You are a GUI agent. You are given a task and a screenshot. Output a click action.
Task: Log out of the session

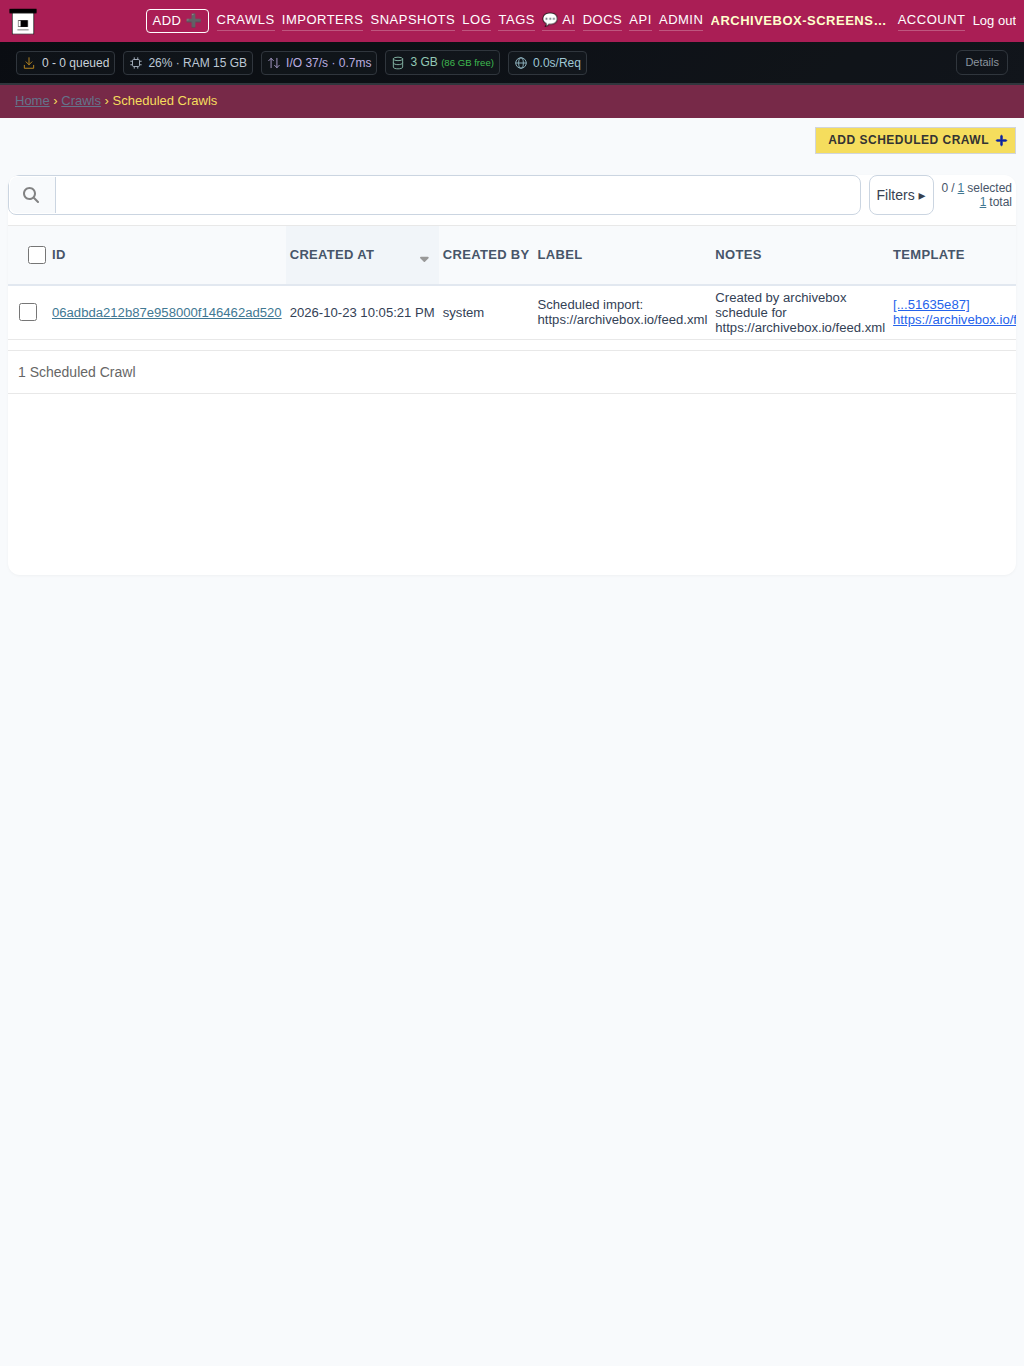(x=994, y=21)
